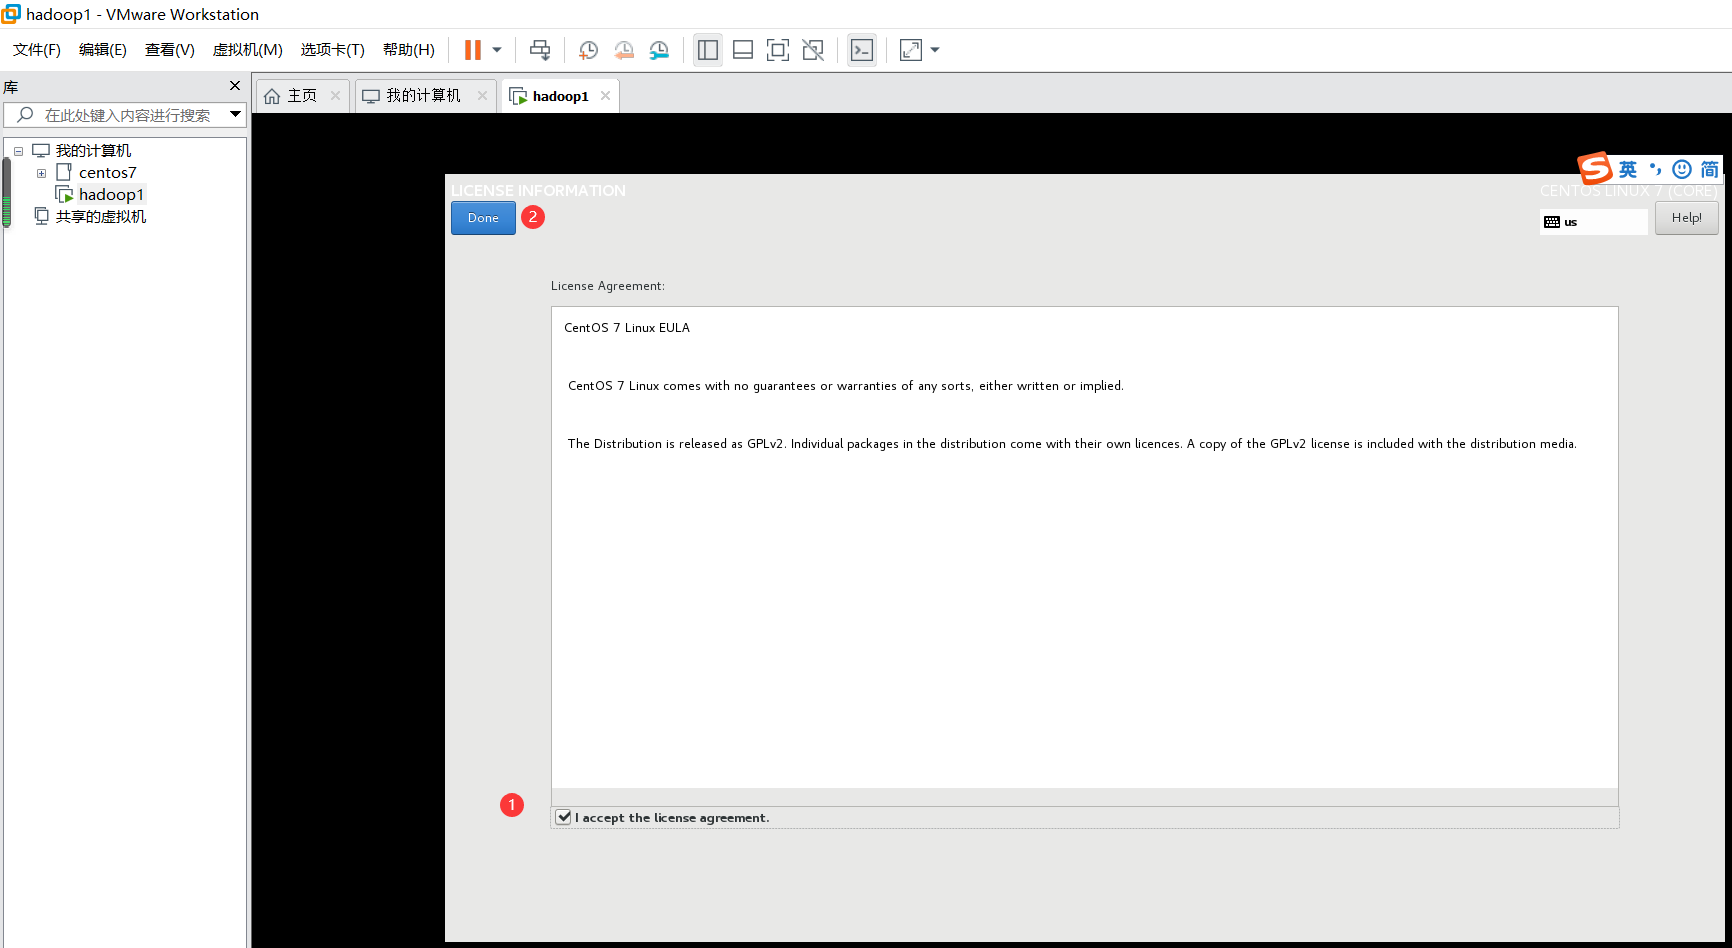Collapse the 我的计算机 tree node
1732x948 pixels.
(18, 151)
